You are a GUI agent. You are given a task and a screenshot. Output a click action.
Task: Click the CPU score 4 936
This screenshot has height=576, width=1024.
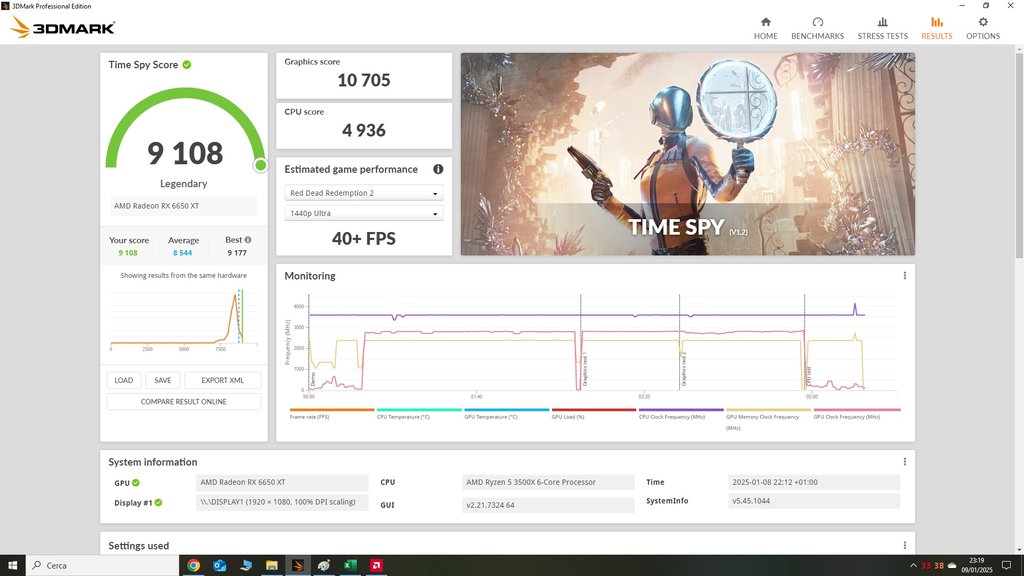(364, 131)
